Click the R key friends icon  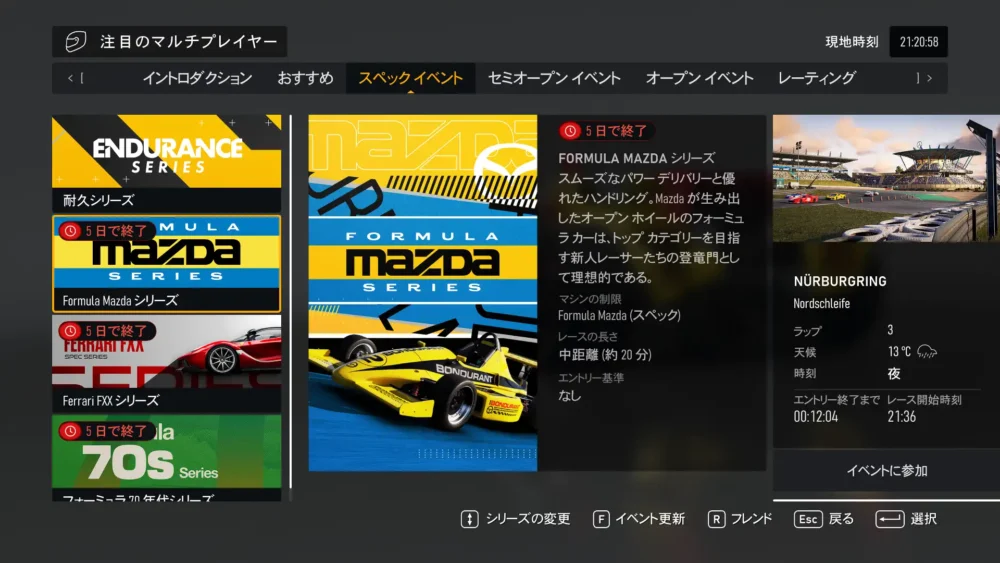tap(716, 519)
